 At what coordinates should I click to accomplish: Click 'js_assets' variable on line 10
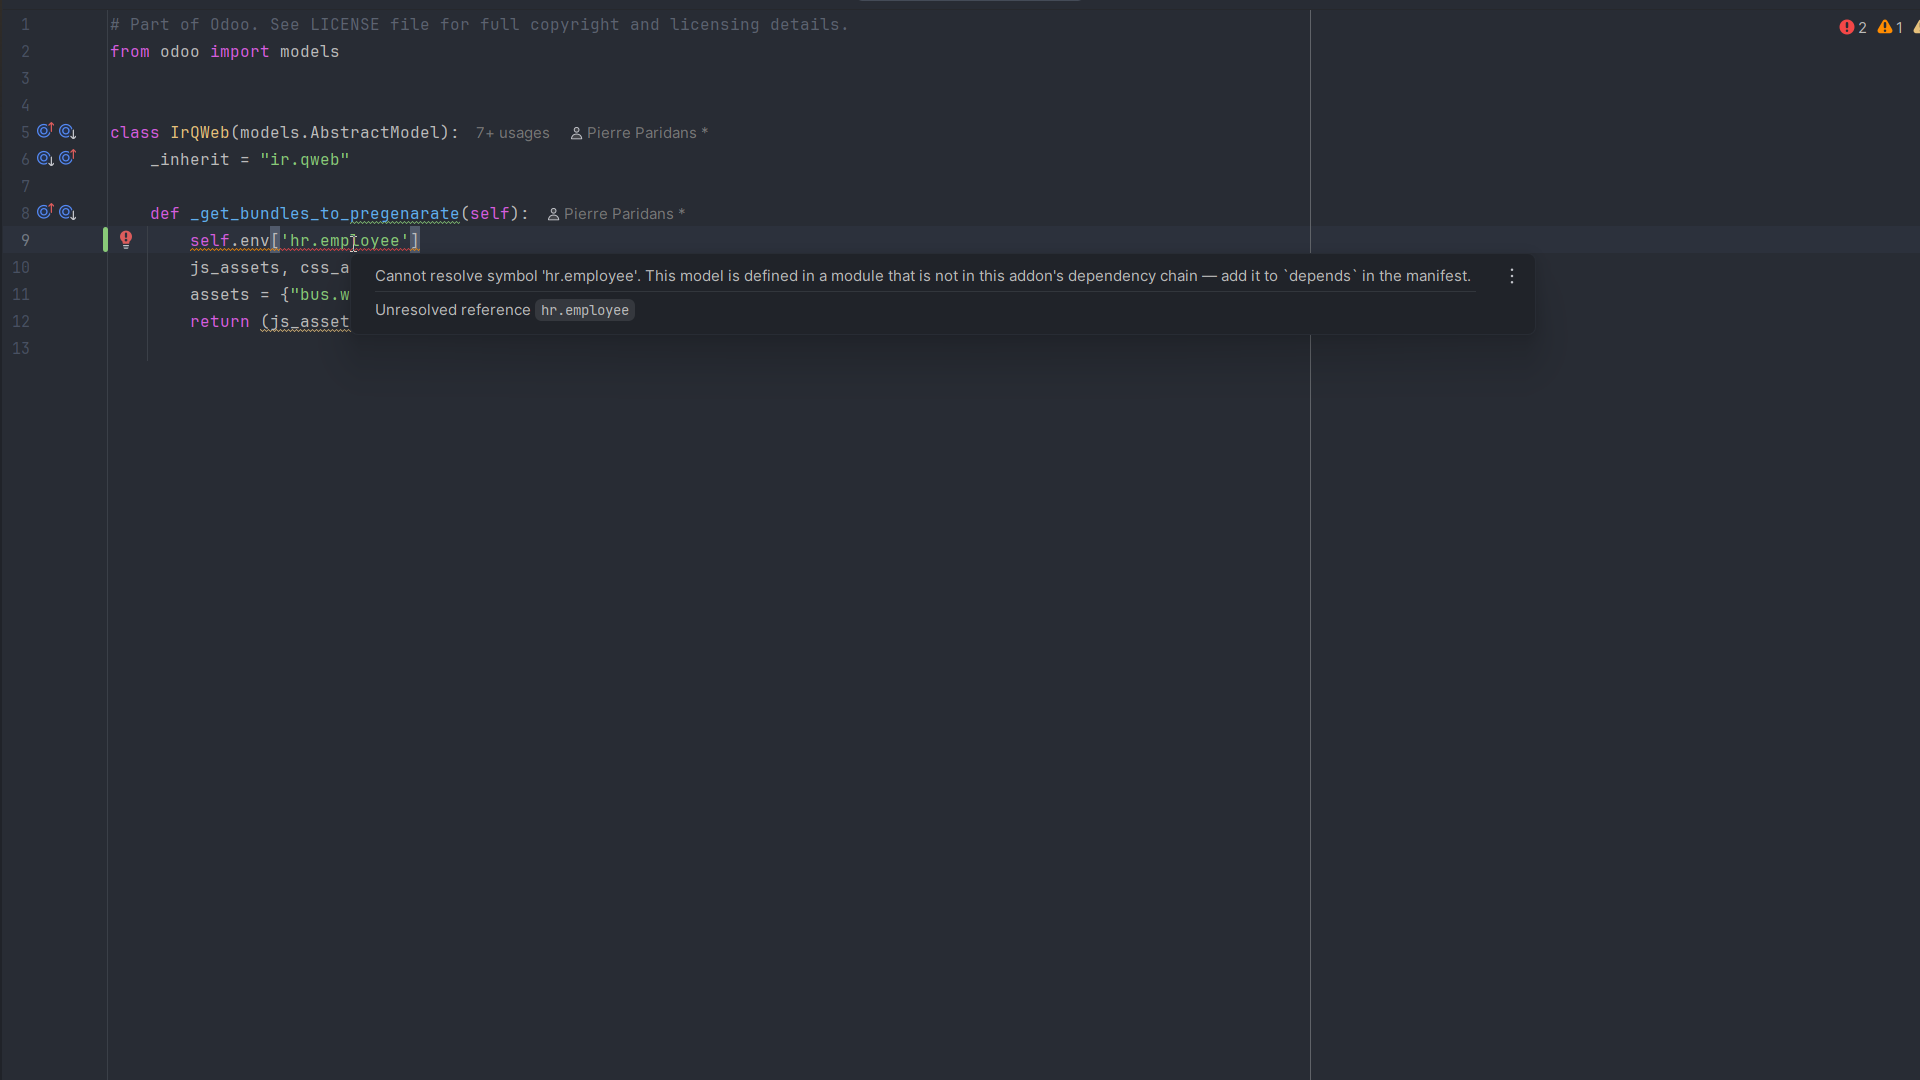click(235, 268)
